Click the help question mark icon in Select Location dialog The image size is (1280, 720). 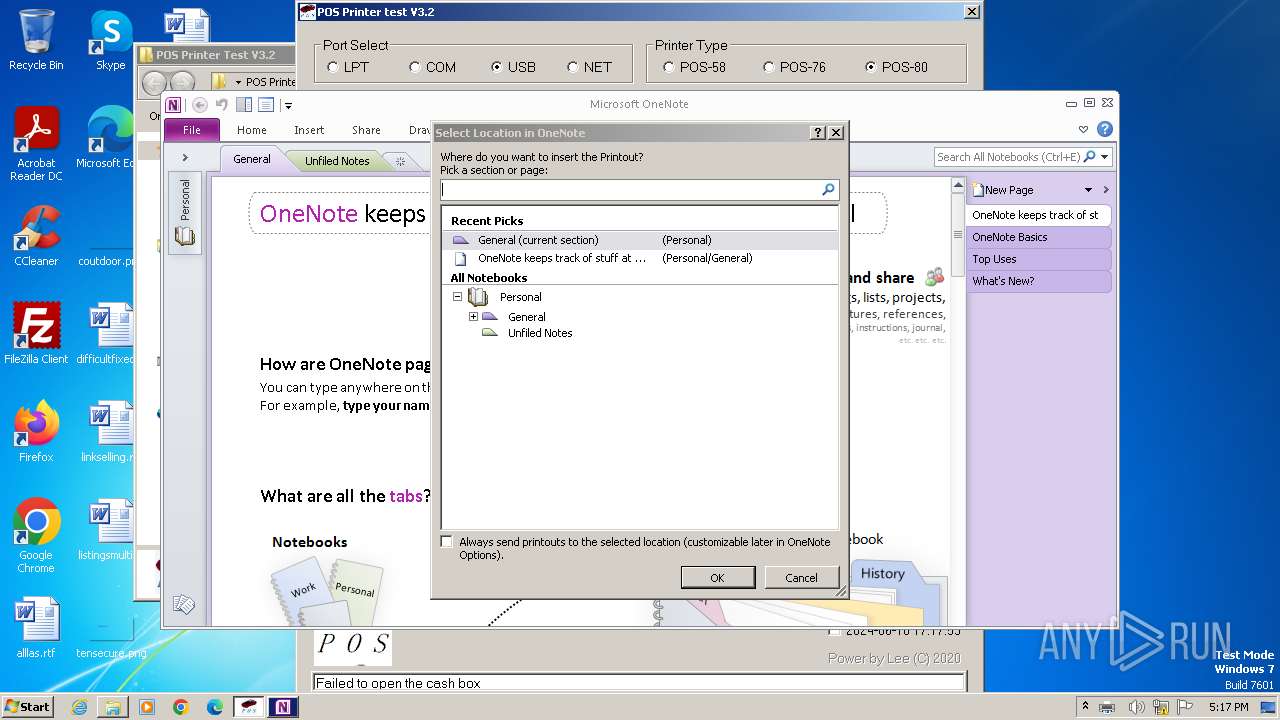[x=818, y=132]
